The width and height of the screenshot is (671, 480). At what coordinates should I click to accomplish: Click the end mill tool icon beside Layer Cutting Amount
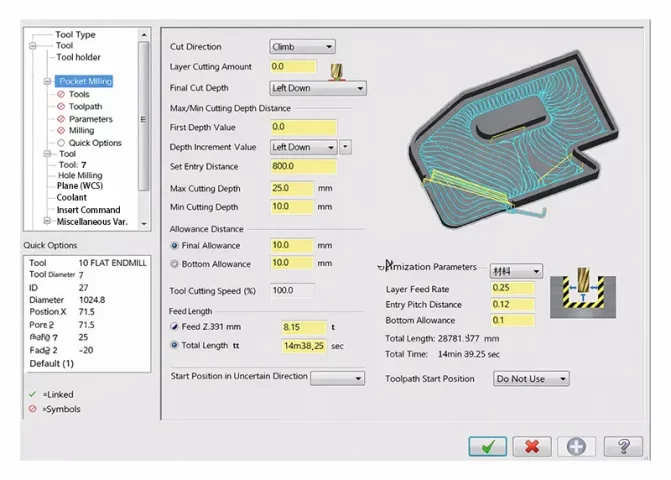tap(337, 72)
